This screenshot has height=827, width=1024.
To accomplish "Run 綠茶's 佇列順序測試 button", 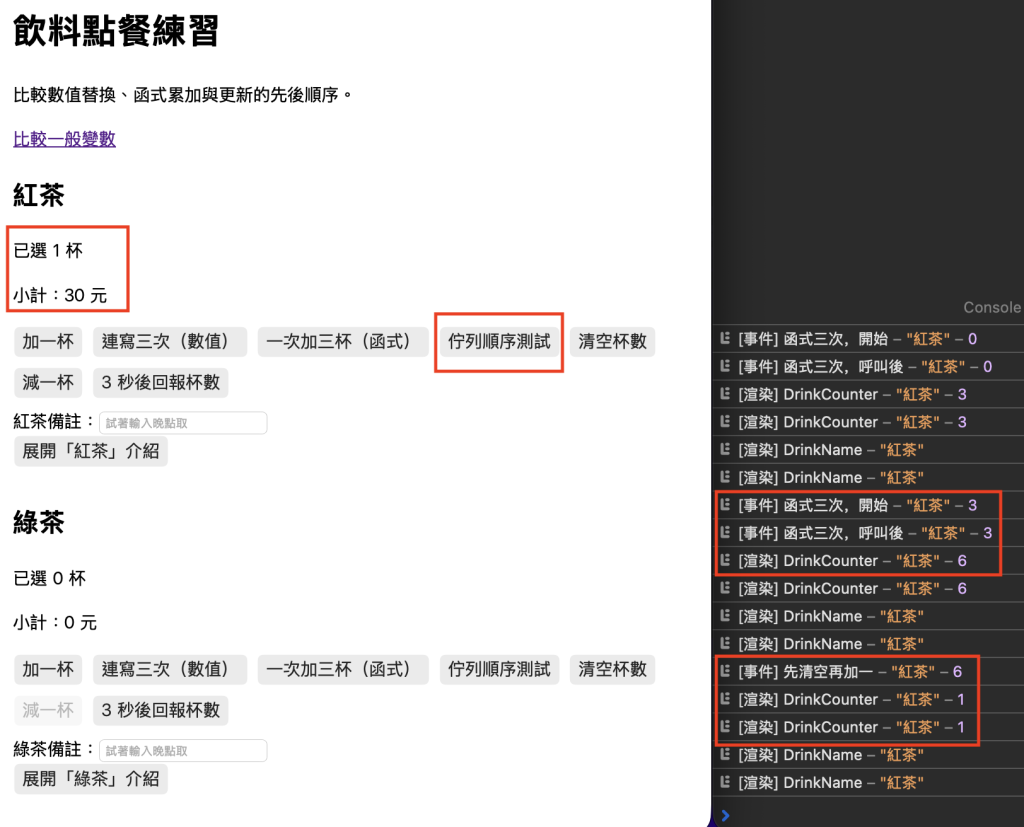I will 499,670.
